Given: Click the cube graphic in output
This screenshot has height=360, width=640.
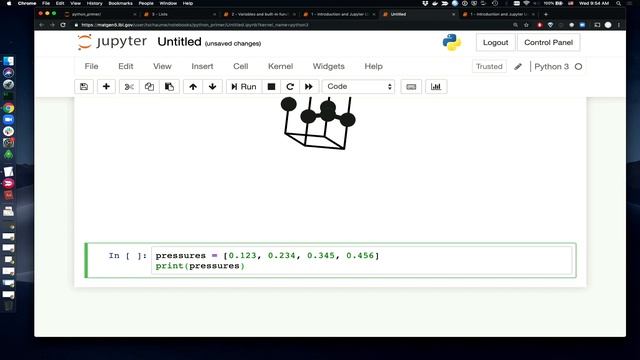Looking at the screenshot, I should click(318, 123).
